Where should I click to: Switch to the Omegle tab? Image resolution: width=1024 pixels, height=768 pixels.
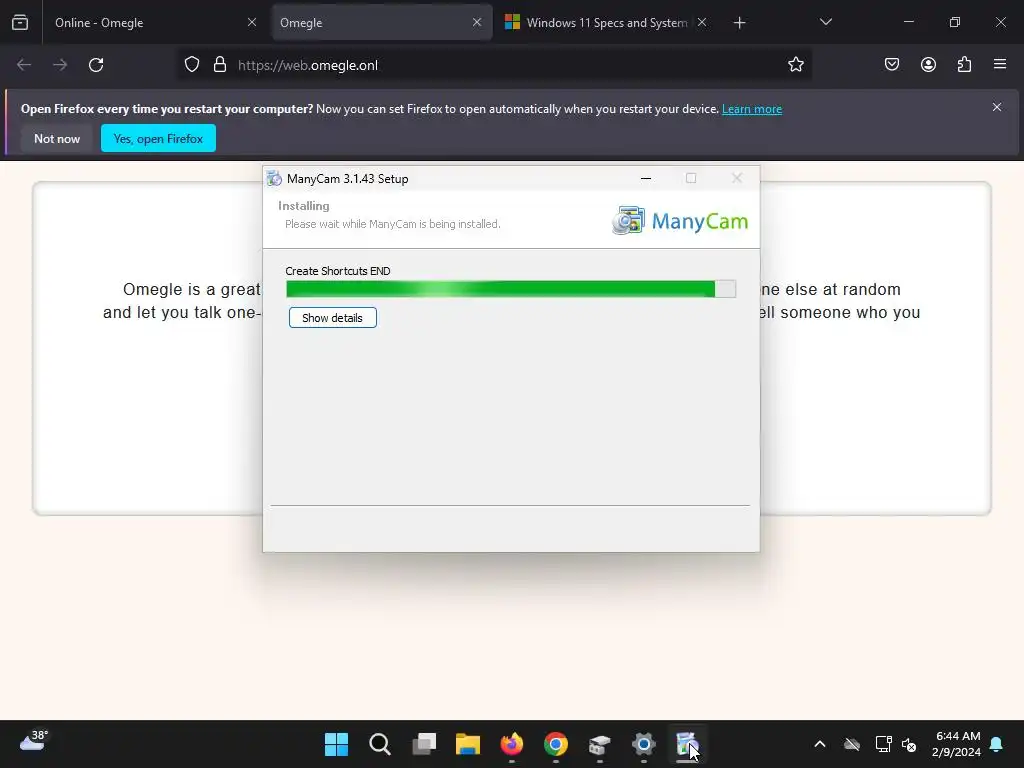click(x=382, y=22)
